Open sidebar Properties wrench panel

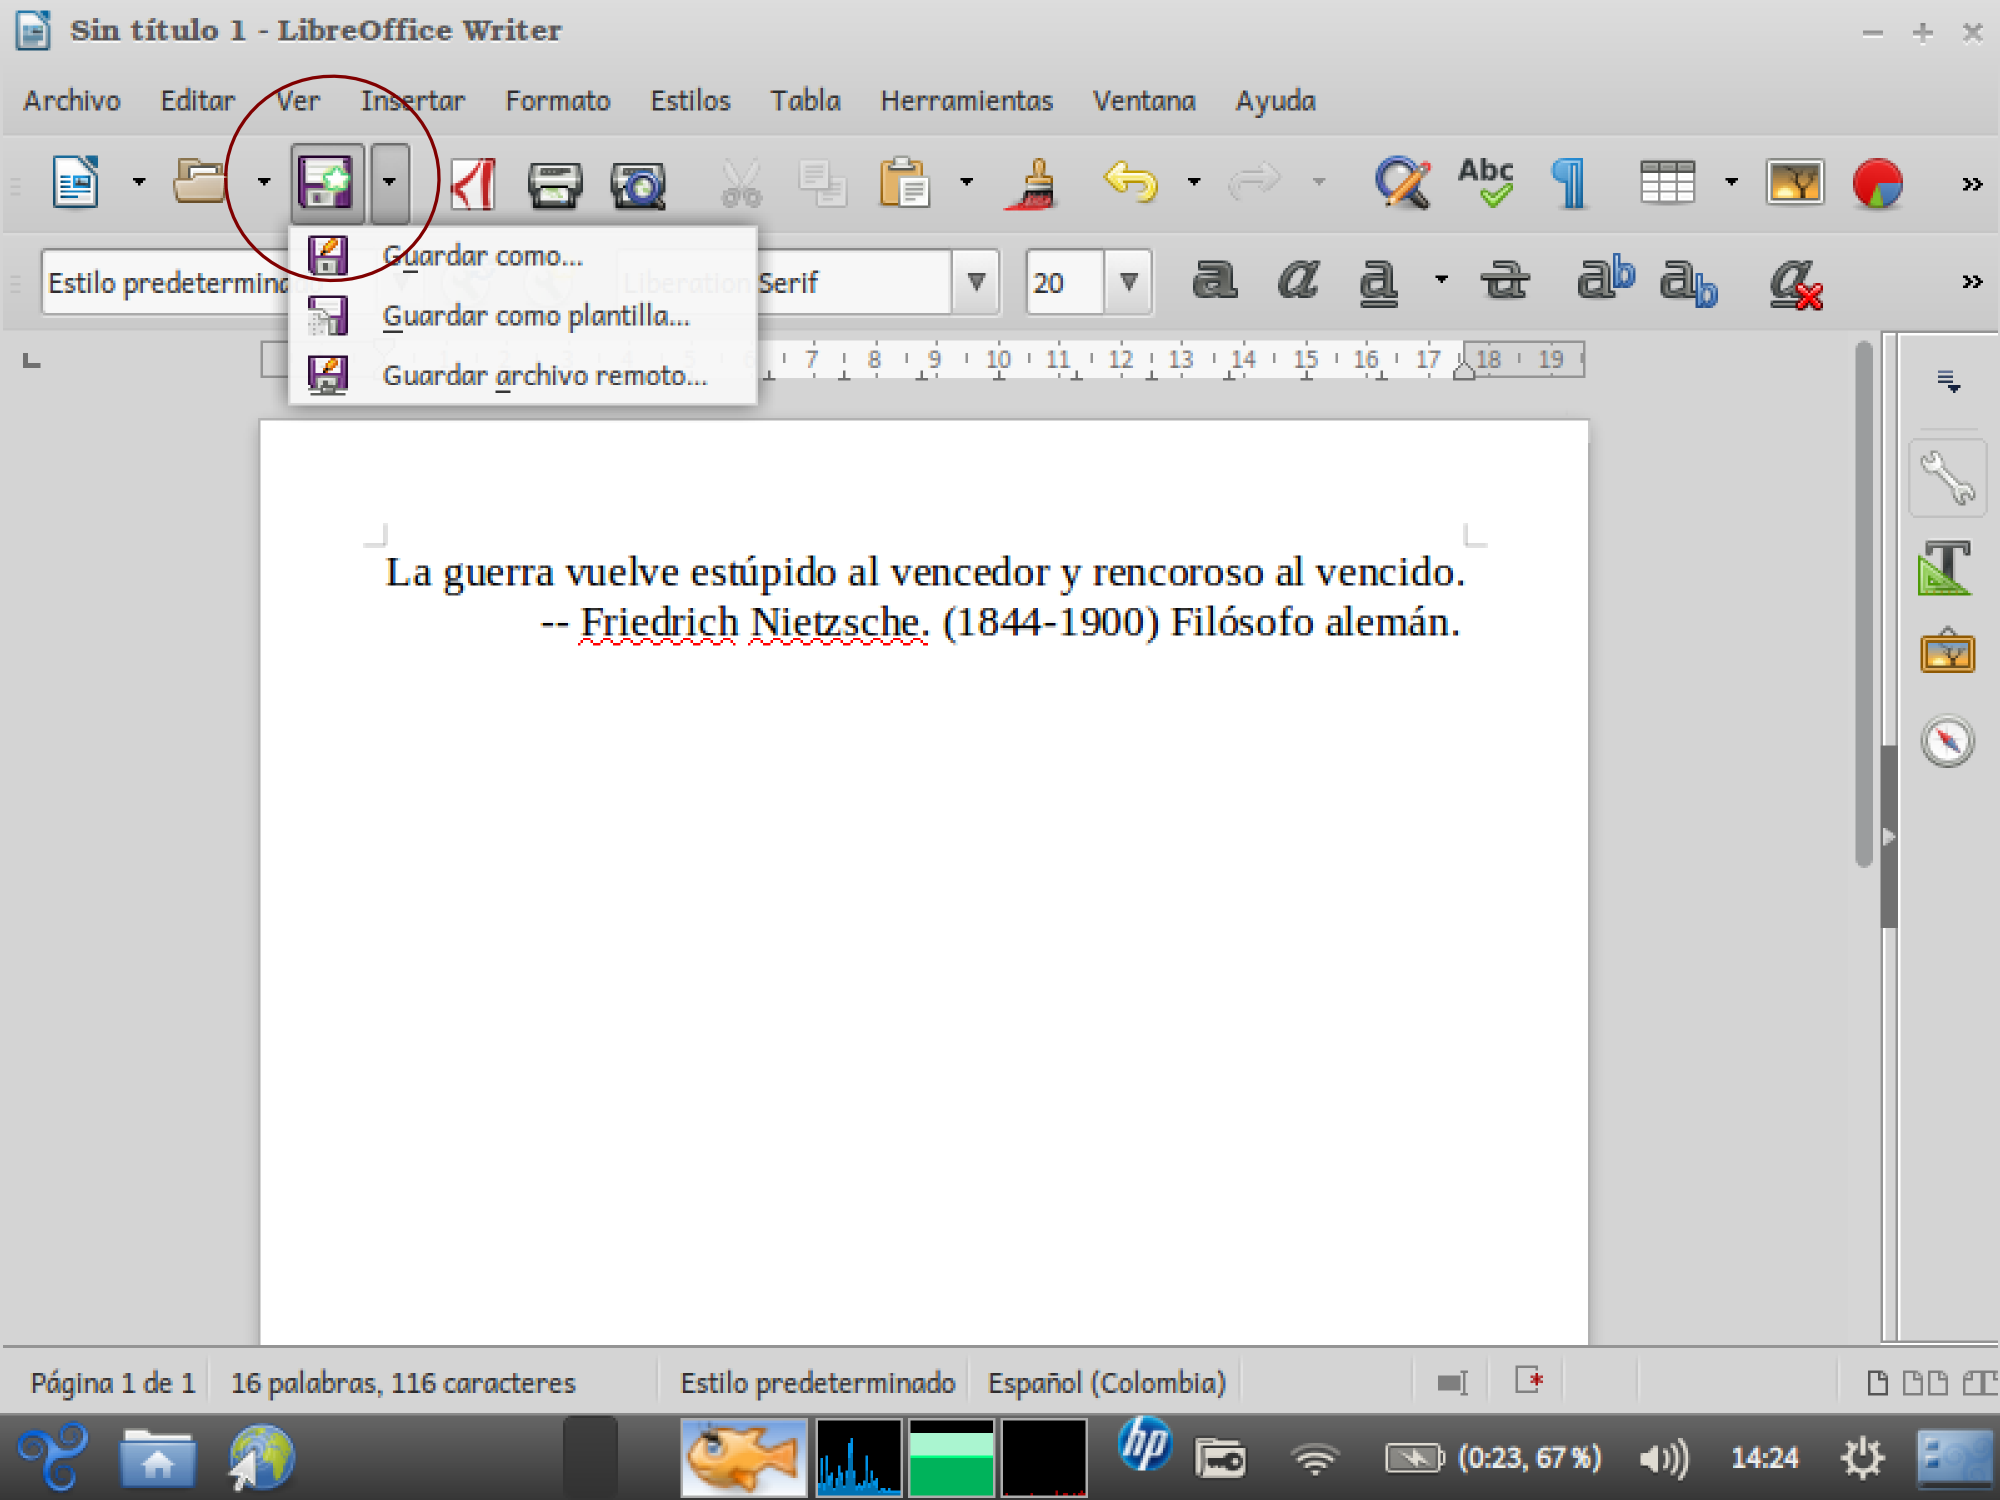click(x=1947, y=478)
